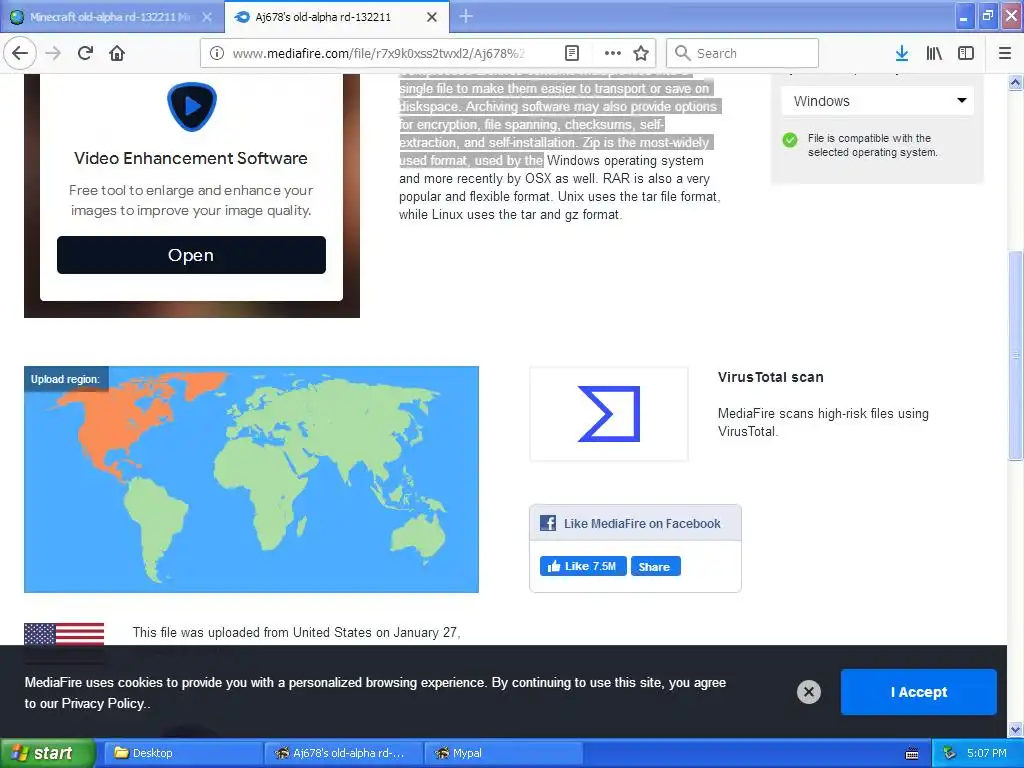The width and height of the screenshot is (1024, 768).
Task: Dismiss the cookie notice with X
Action: (808, 692)
